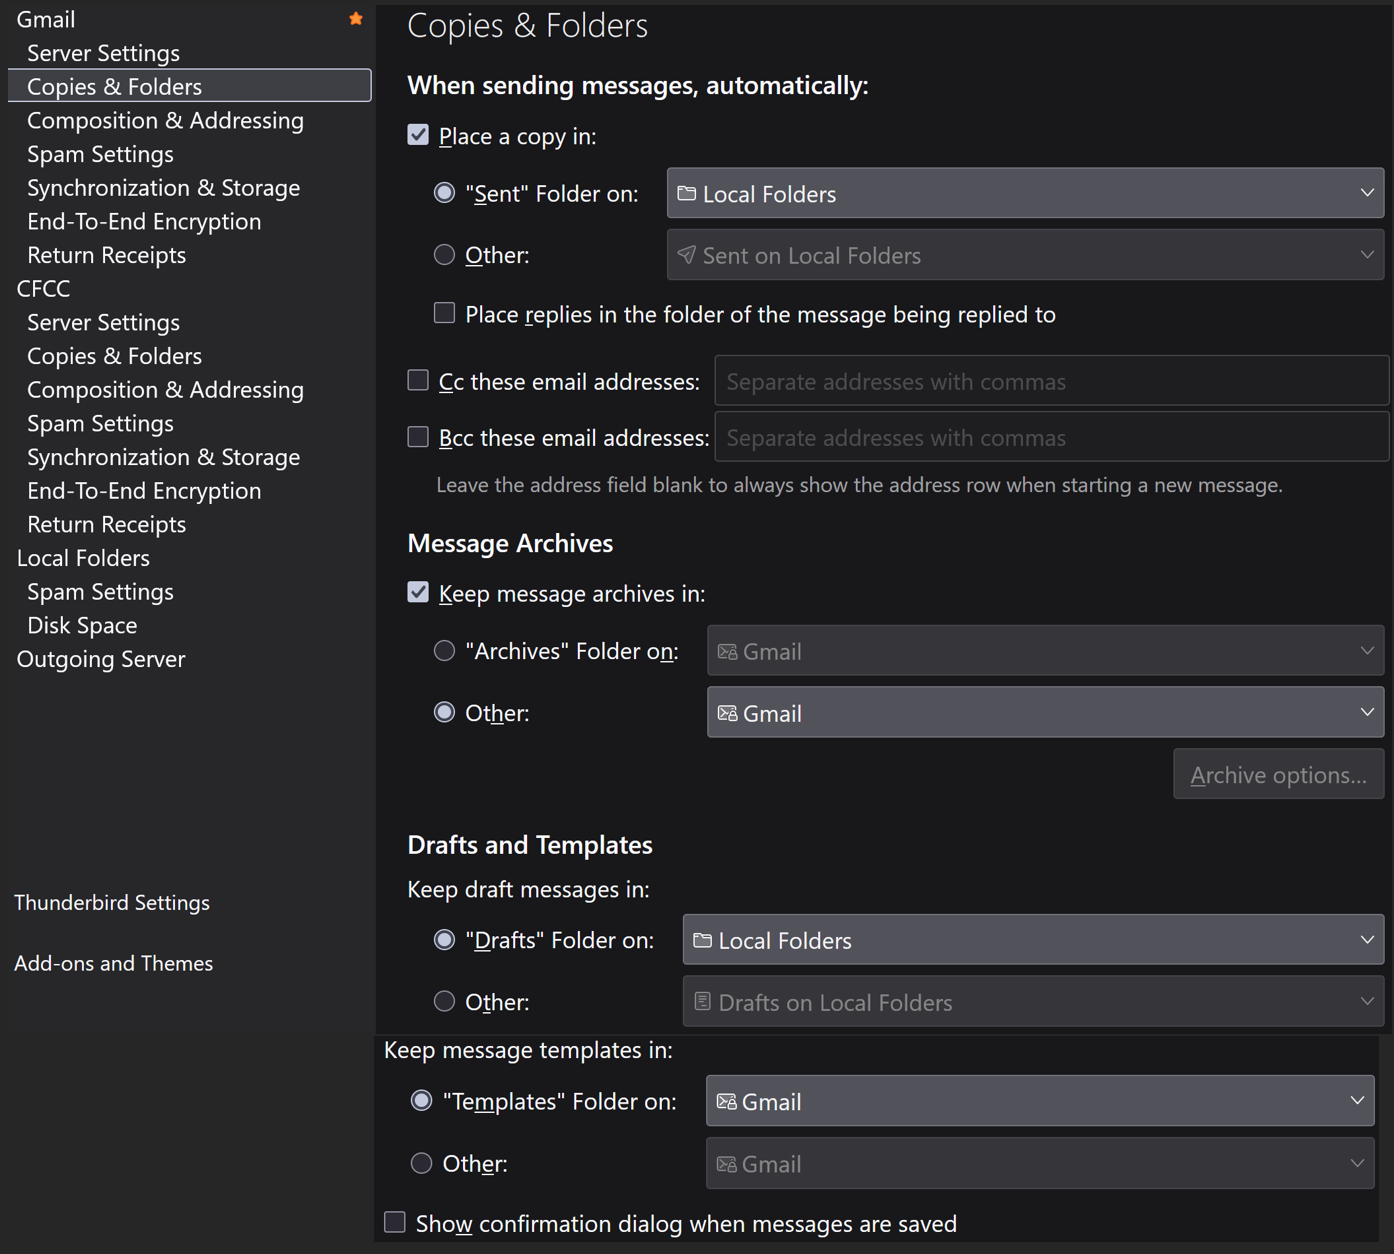The image size is (1394, 1254).
Task: Click the Bcc email addresses input field
Action: pyautogui.click(x=1051, y=437)
